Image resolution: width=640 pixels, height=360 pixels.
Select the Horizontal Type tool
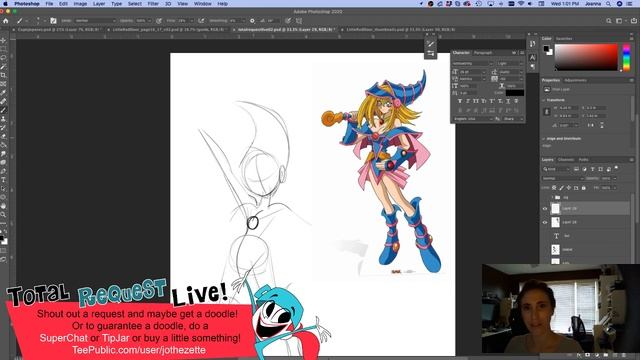[x=3, y=180]
